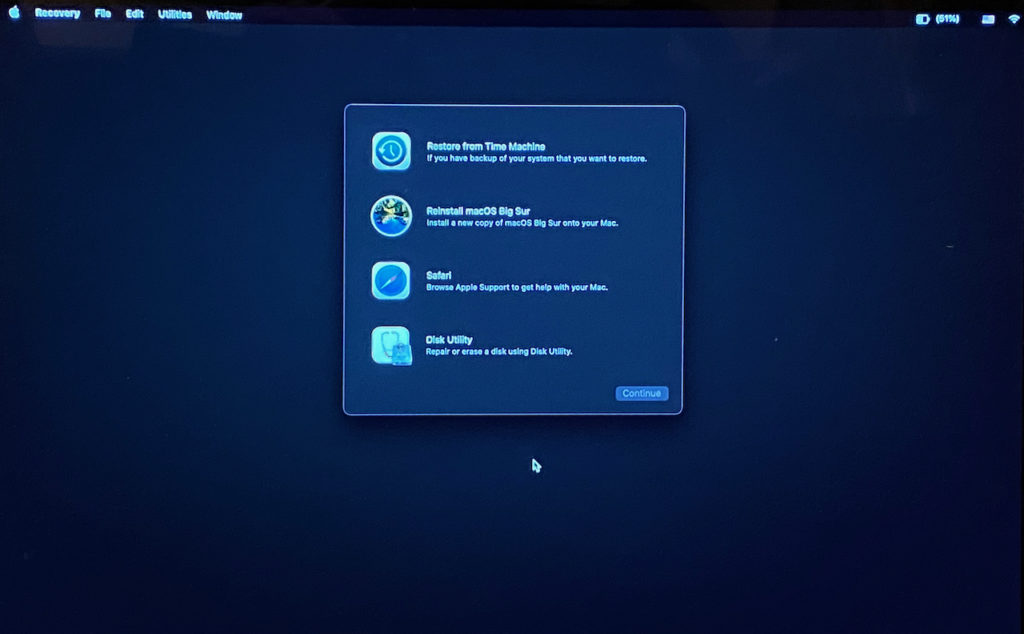Select the Disk Utility stethoscope icon
The height and width of the screenshot is (634, 1024).
coord(391,346)
